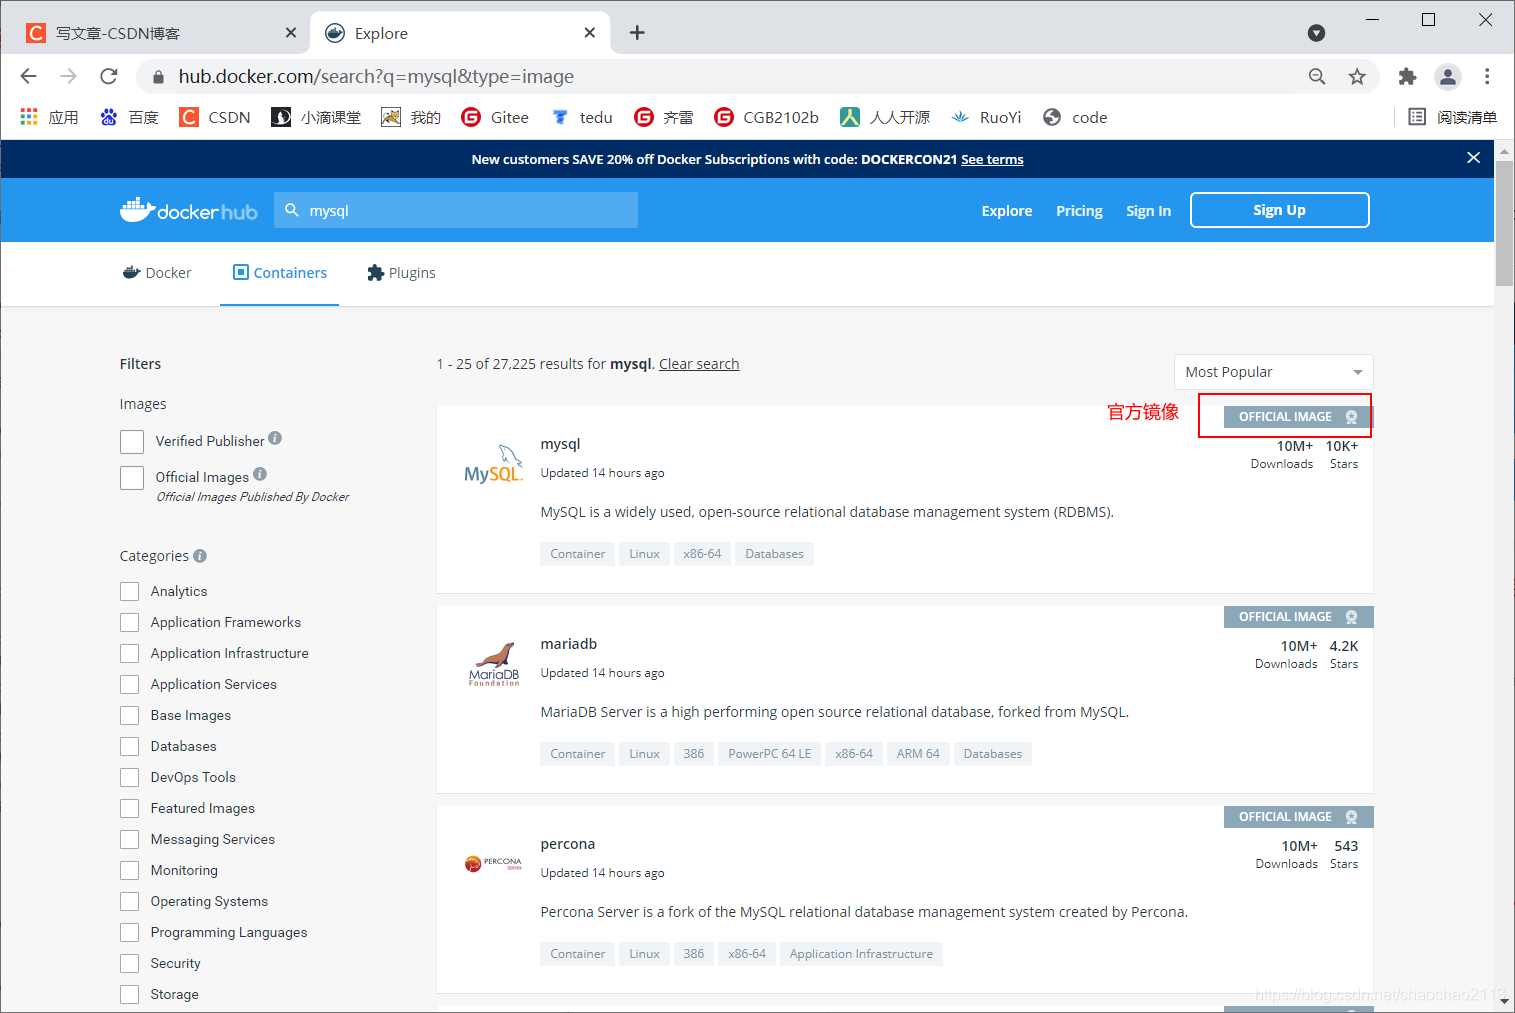Screen dimensions: 1515x1013
Task: Check the DevOps Tools category
Action: pos(129,777)
